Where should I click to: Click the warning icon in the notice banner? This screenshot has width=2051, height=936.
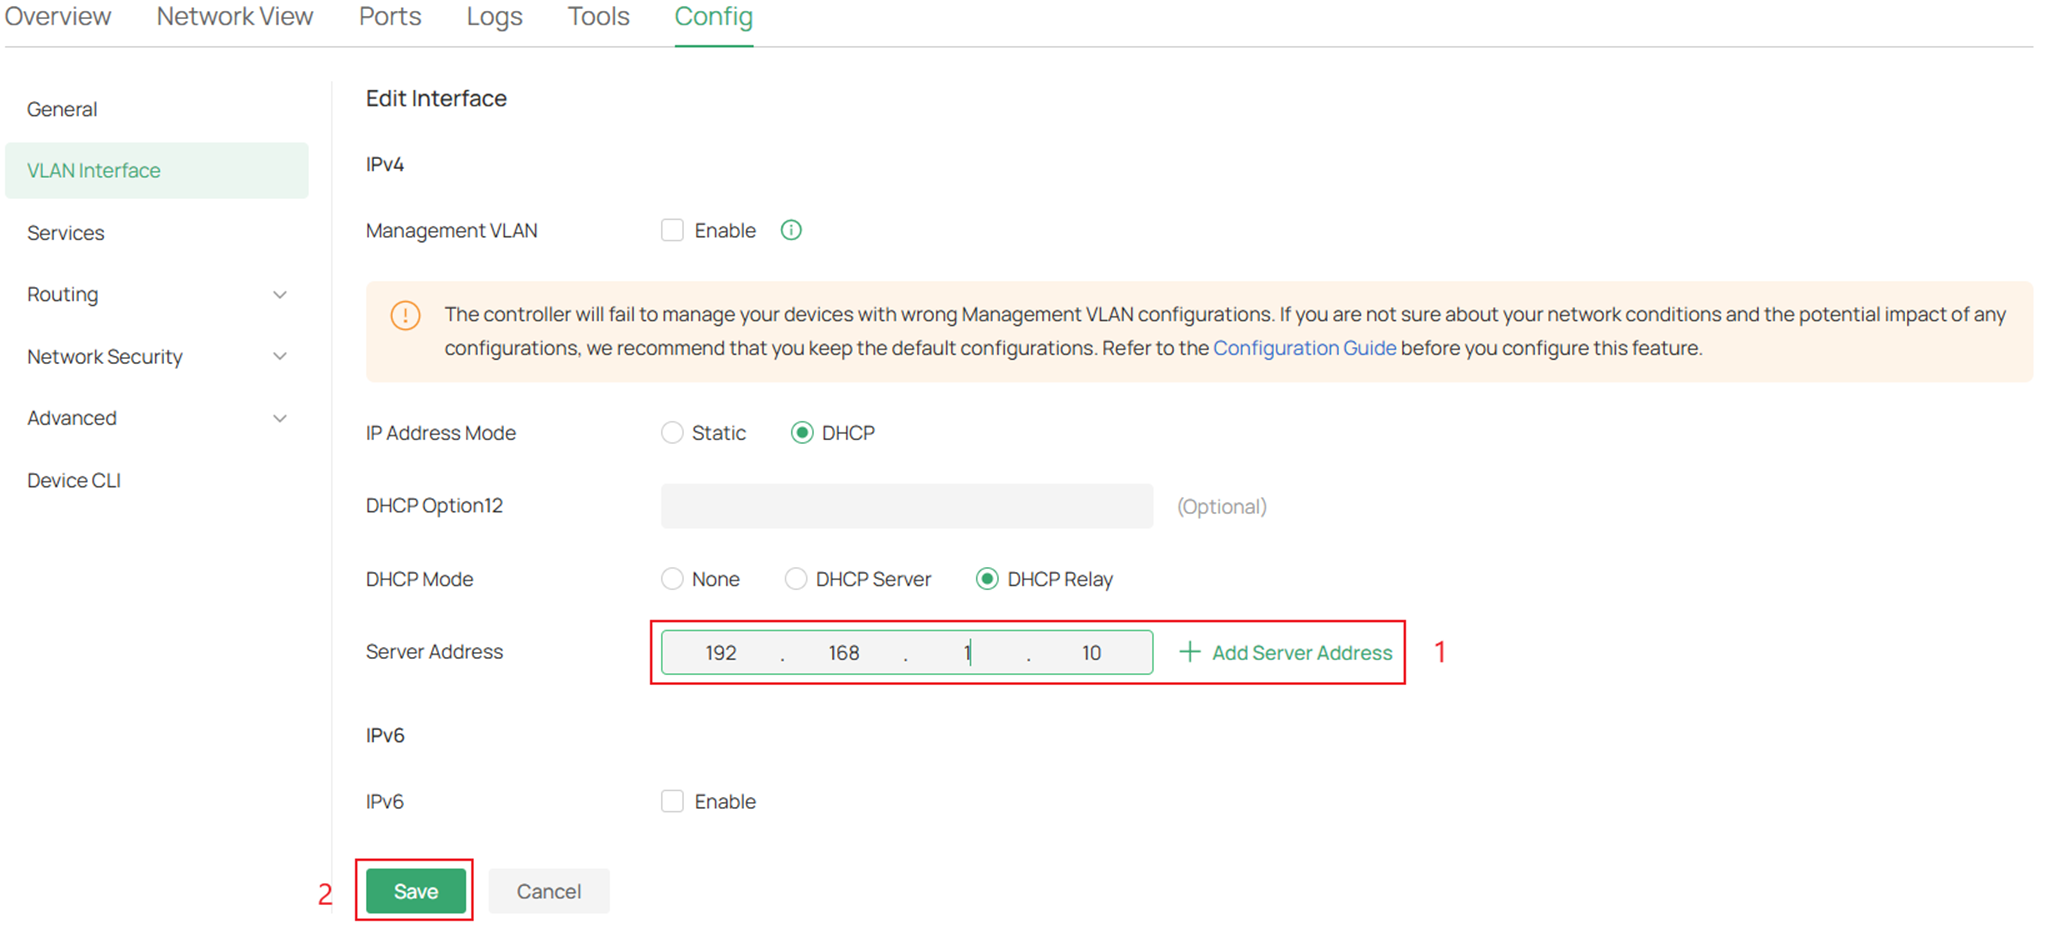(x=405, y=316)
